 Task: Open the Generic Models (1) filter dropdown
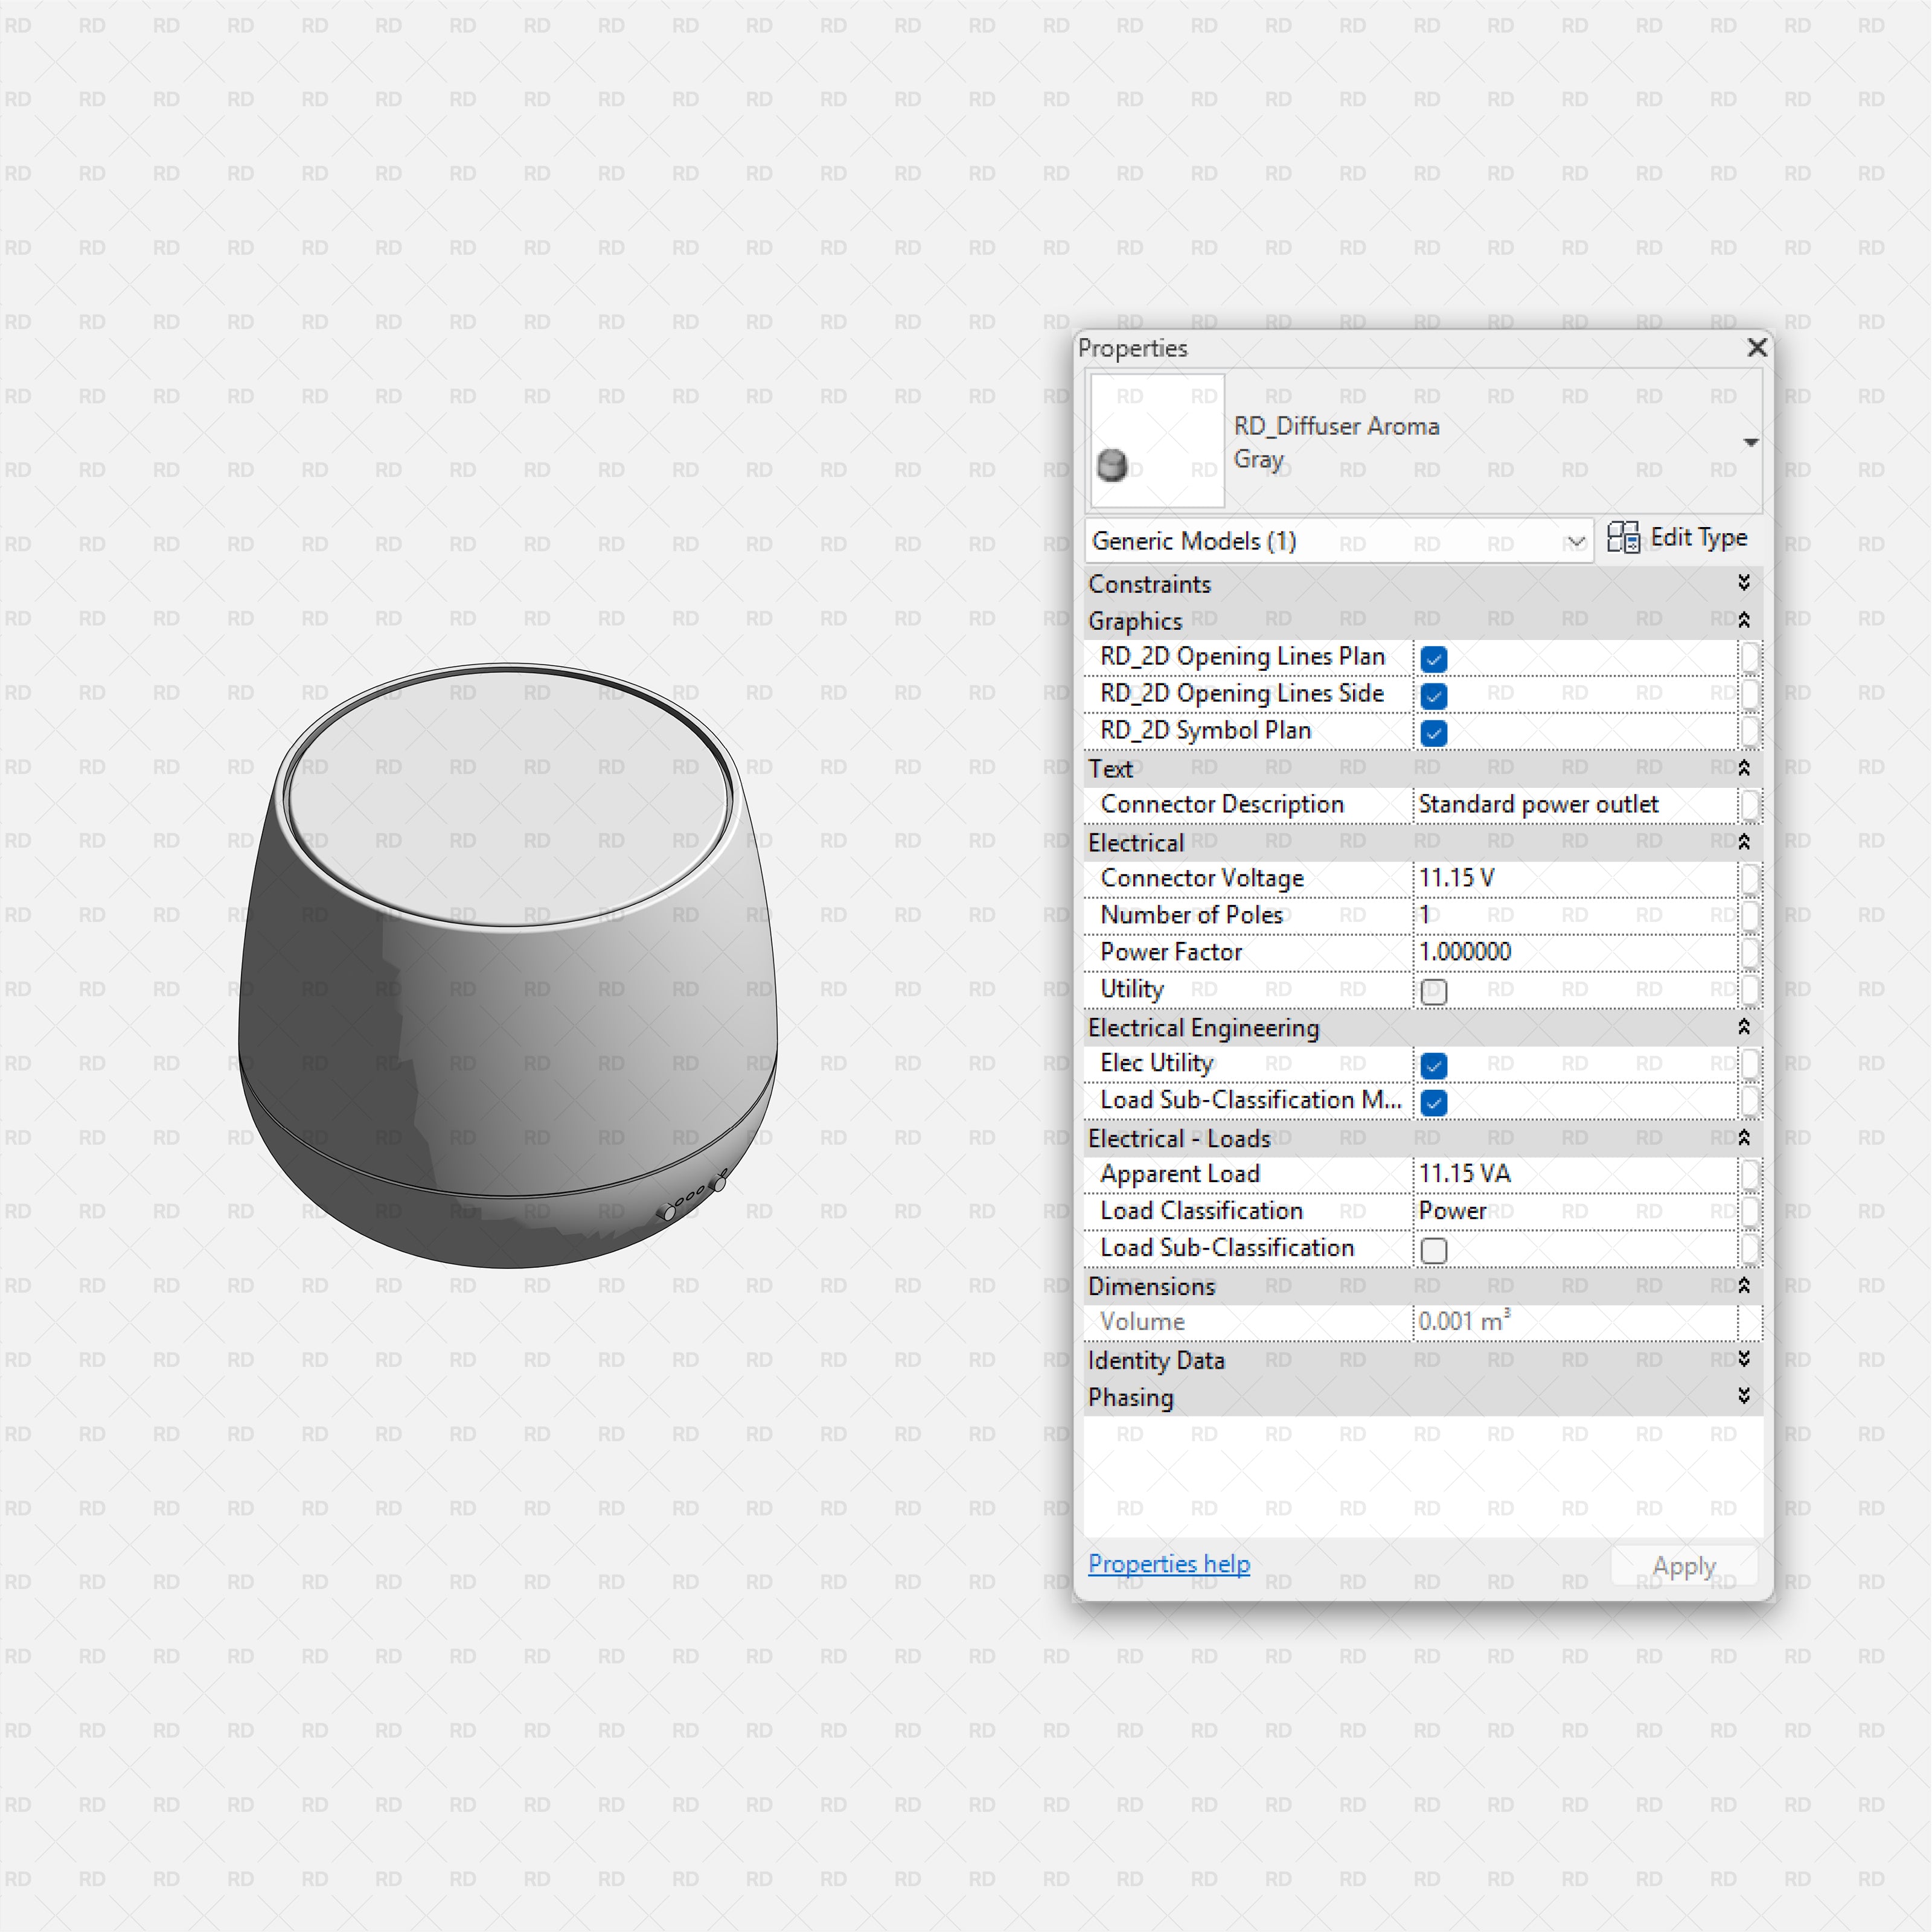[1577, 541]
